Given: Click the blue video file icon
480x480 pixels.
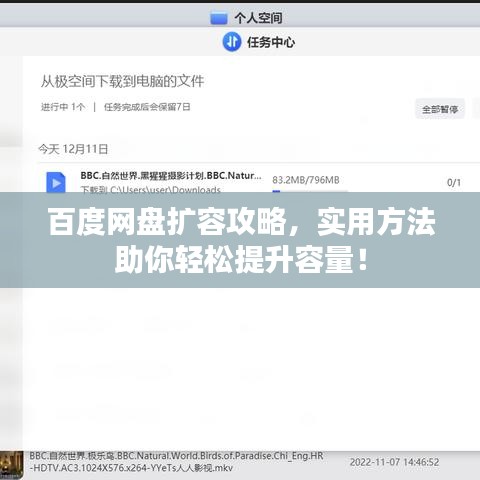Looking at the screenshot, I should 56,182.
